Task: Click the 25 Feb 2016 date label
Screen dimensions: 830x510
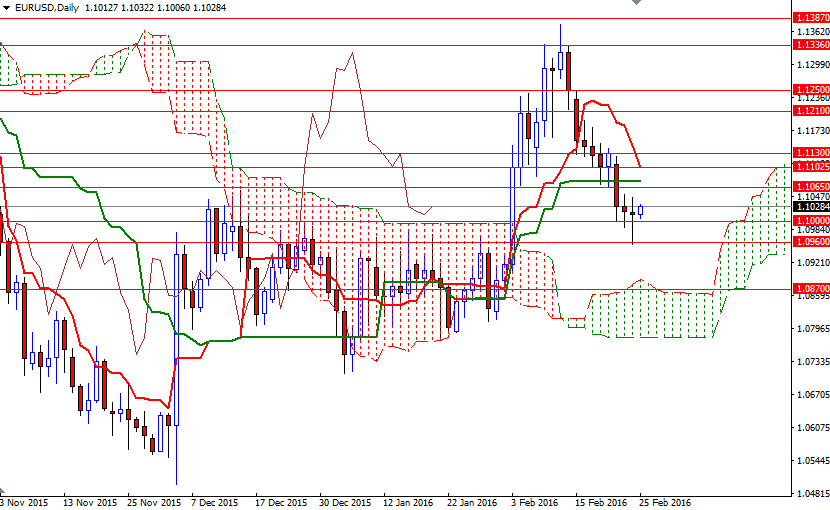Action: click(x=665, y=502)
